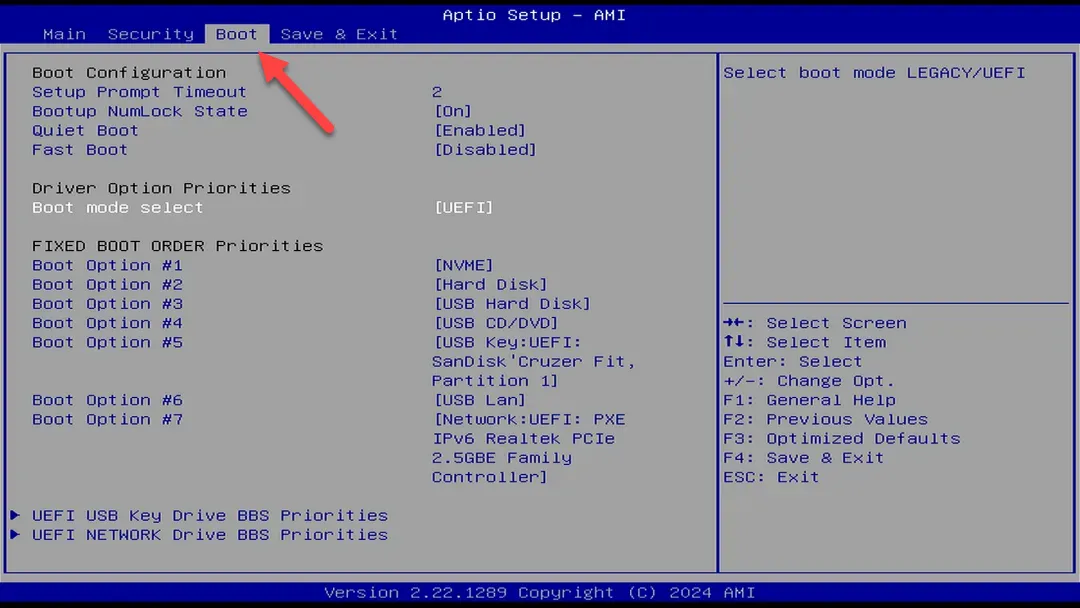Viewport: 1080px width, 608px height.
Task: Select the Boot tab
Action: [236, 34]
